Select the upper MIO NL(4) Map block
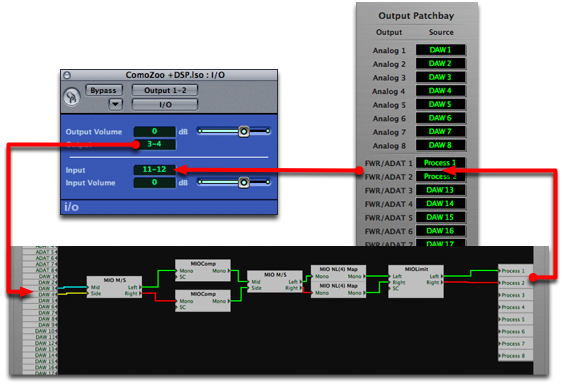 (338, 273)
